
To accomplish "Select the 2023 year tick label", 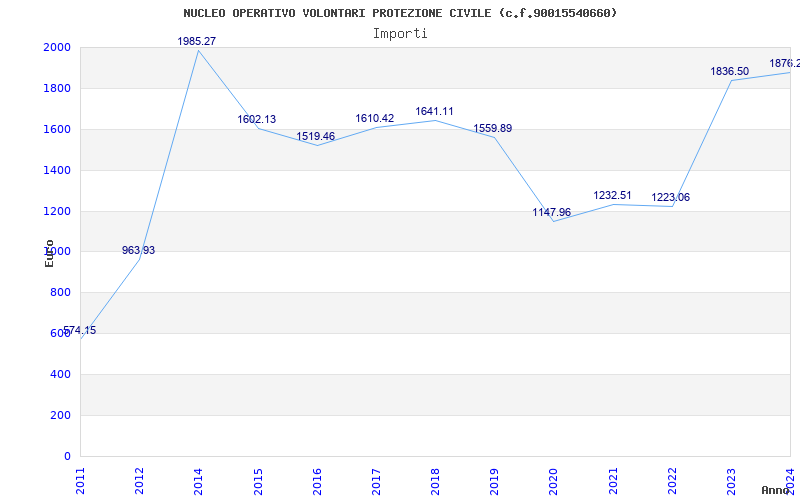I will [731, 481].
